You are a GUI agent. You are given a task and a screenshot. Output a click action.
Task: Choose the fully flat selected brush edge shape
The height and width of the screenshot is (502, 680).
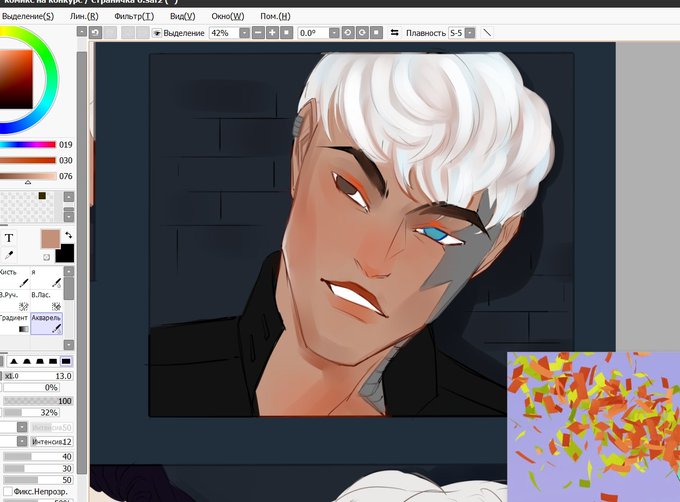tap(66, 361)
